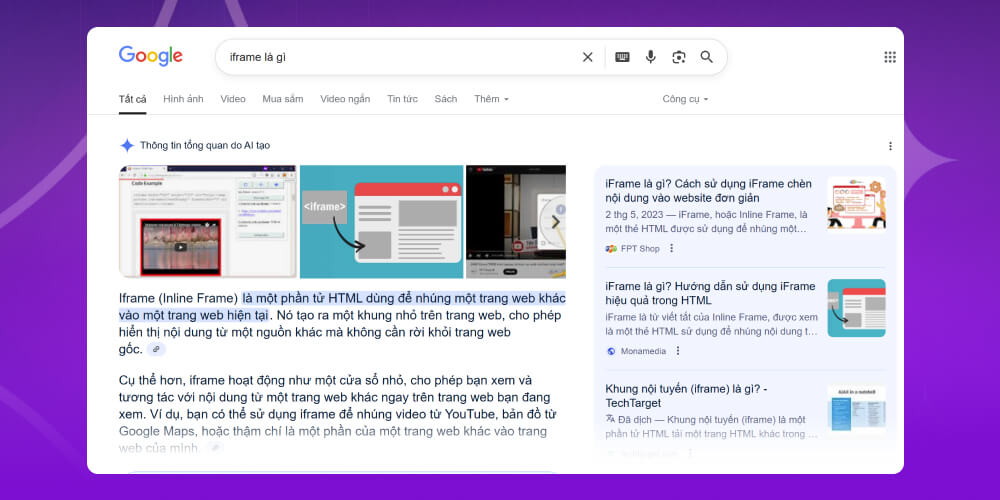Screen dimensions: 1000x500
Task: Click the source link chip after 'gốc.'
Action: point(156,349)
